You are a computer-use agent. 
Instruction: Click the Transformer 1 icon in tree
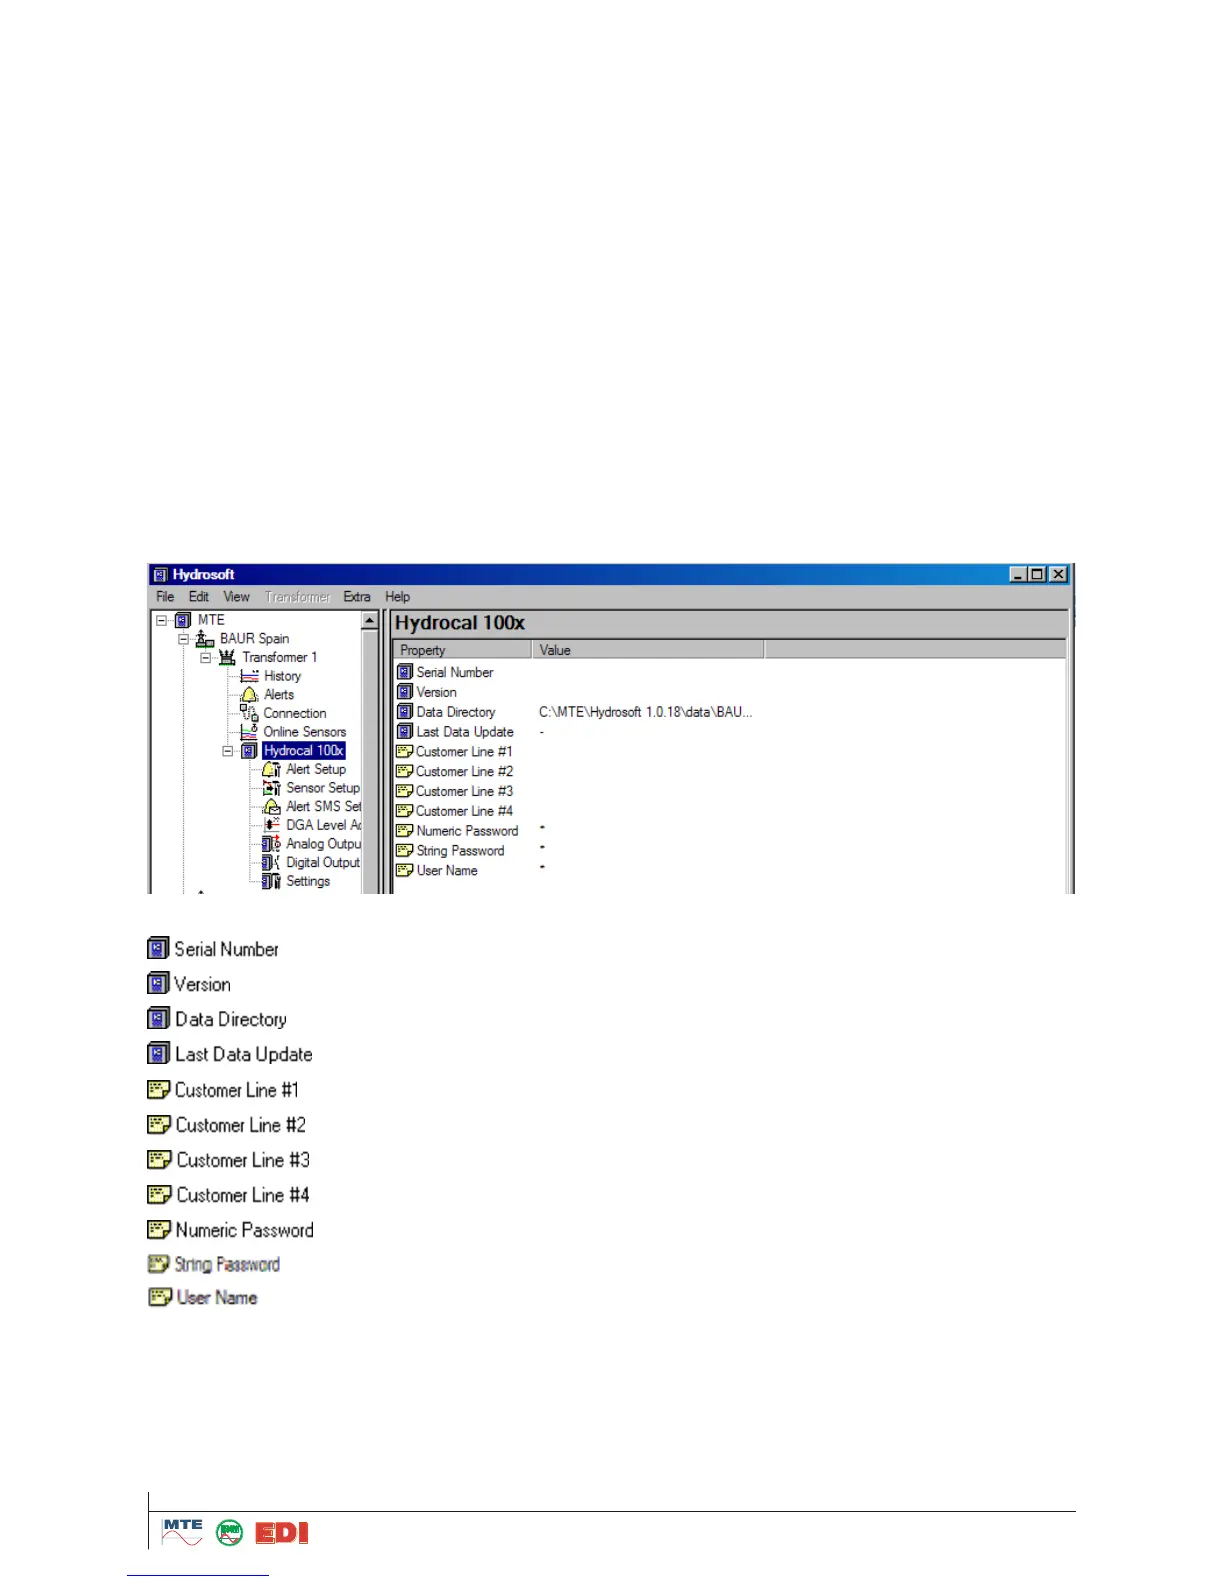click(x=227, y=657)
